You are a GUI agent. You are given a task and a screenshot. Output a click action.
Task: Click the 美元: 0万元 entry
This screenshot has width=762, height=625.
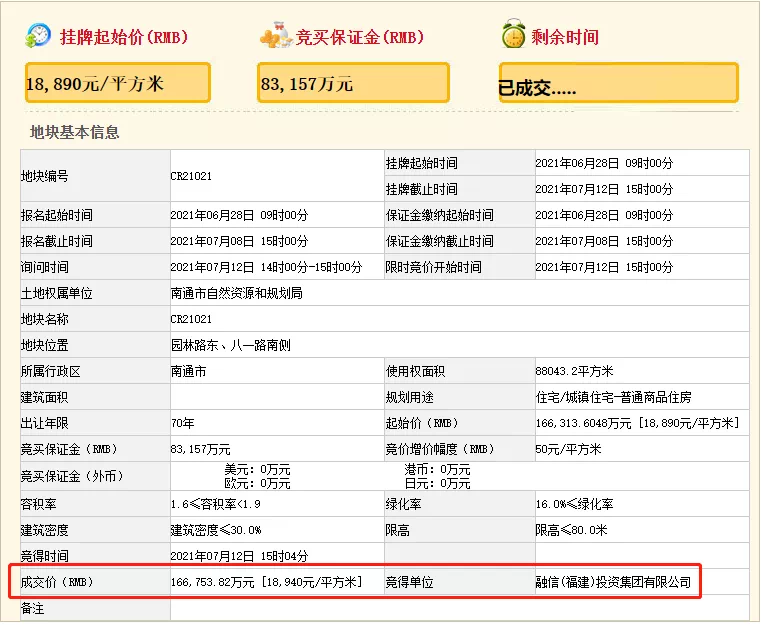[x=257, y=469]
